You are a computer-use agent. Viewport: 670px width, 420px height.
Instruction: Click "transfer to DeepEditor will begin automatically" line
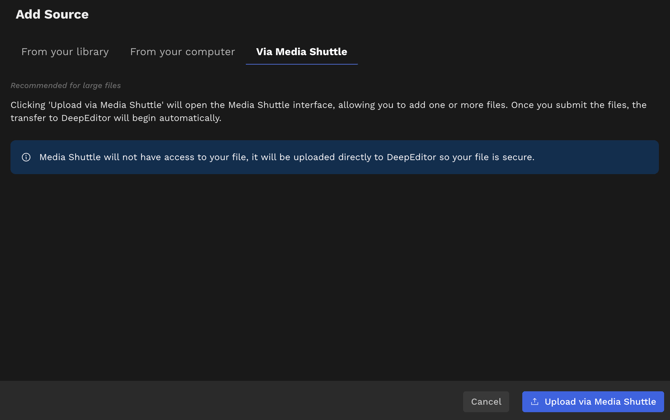tap(116, 118)
